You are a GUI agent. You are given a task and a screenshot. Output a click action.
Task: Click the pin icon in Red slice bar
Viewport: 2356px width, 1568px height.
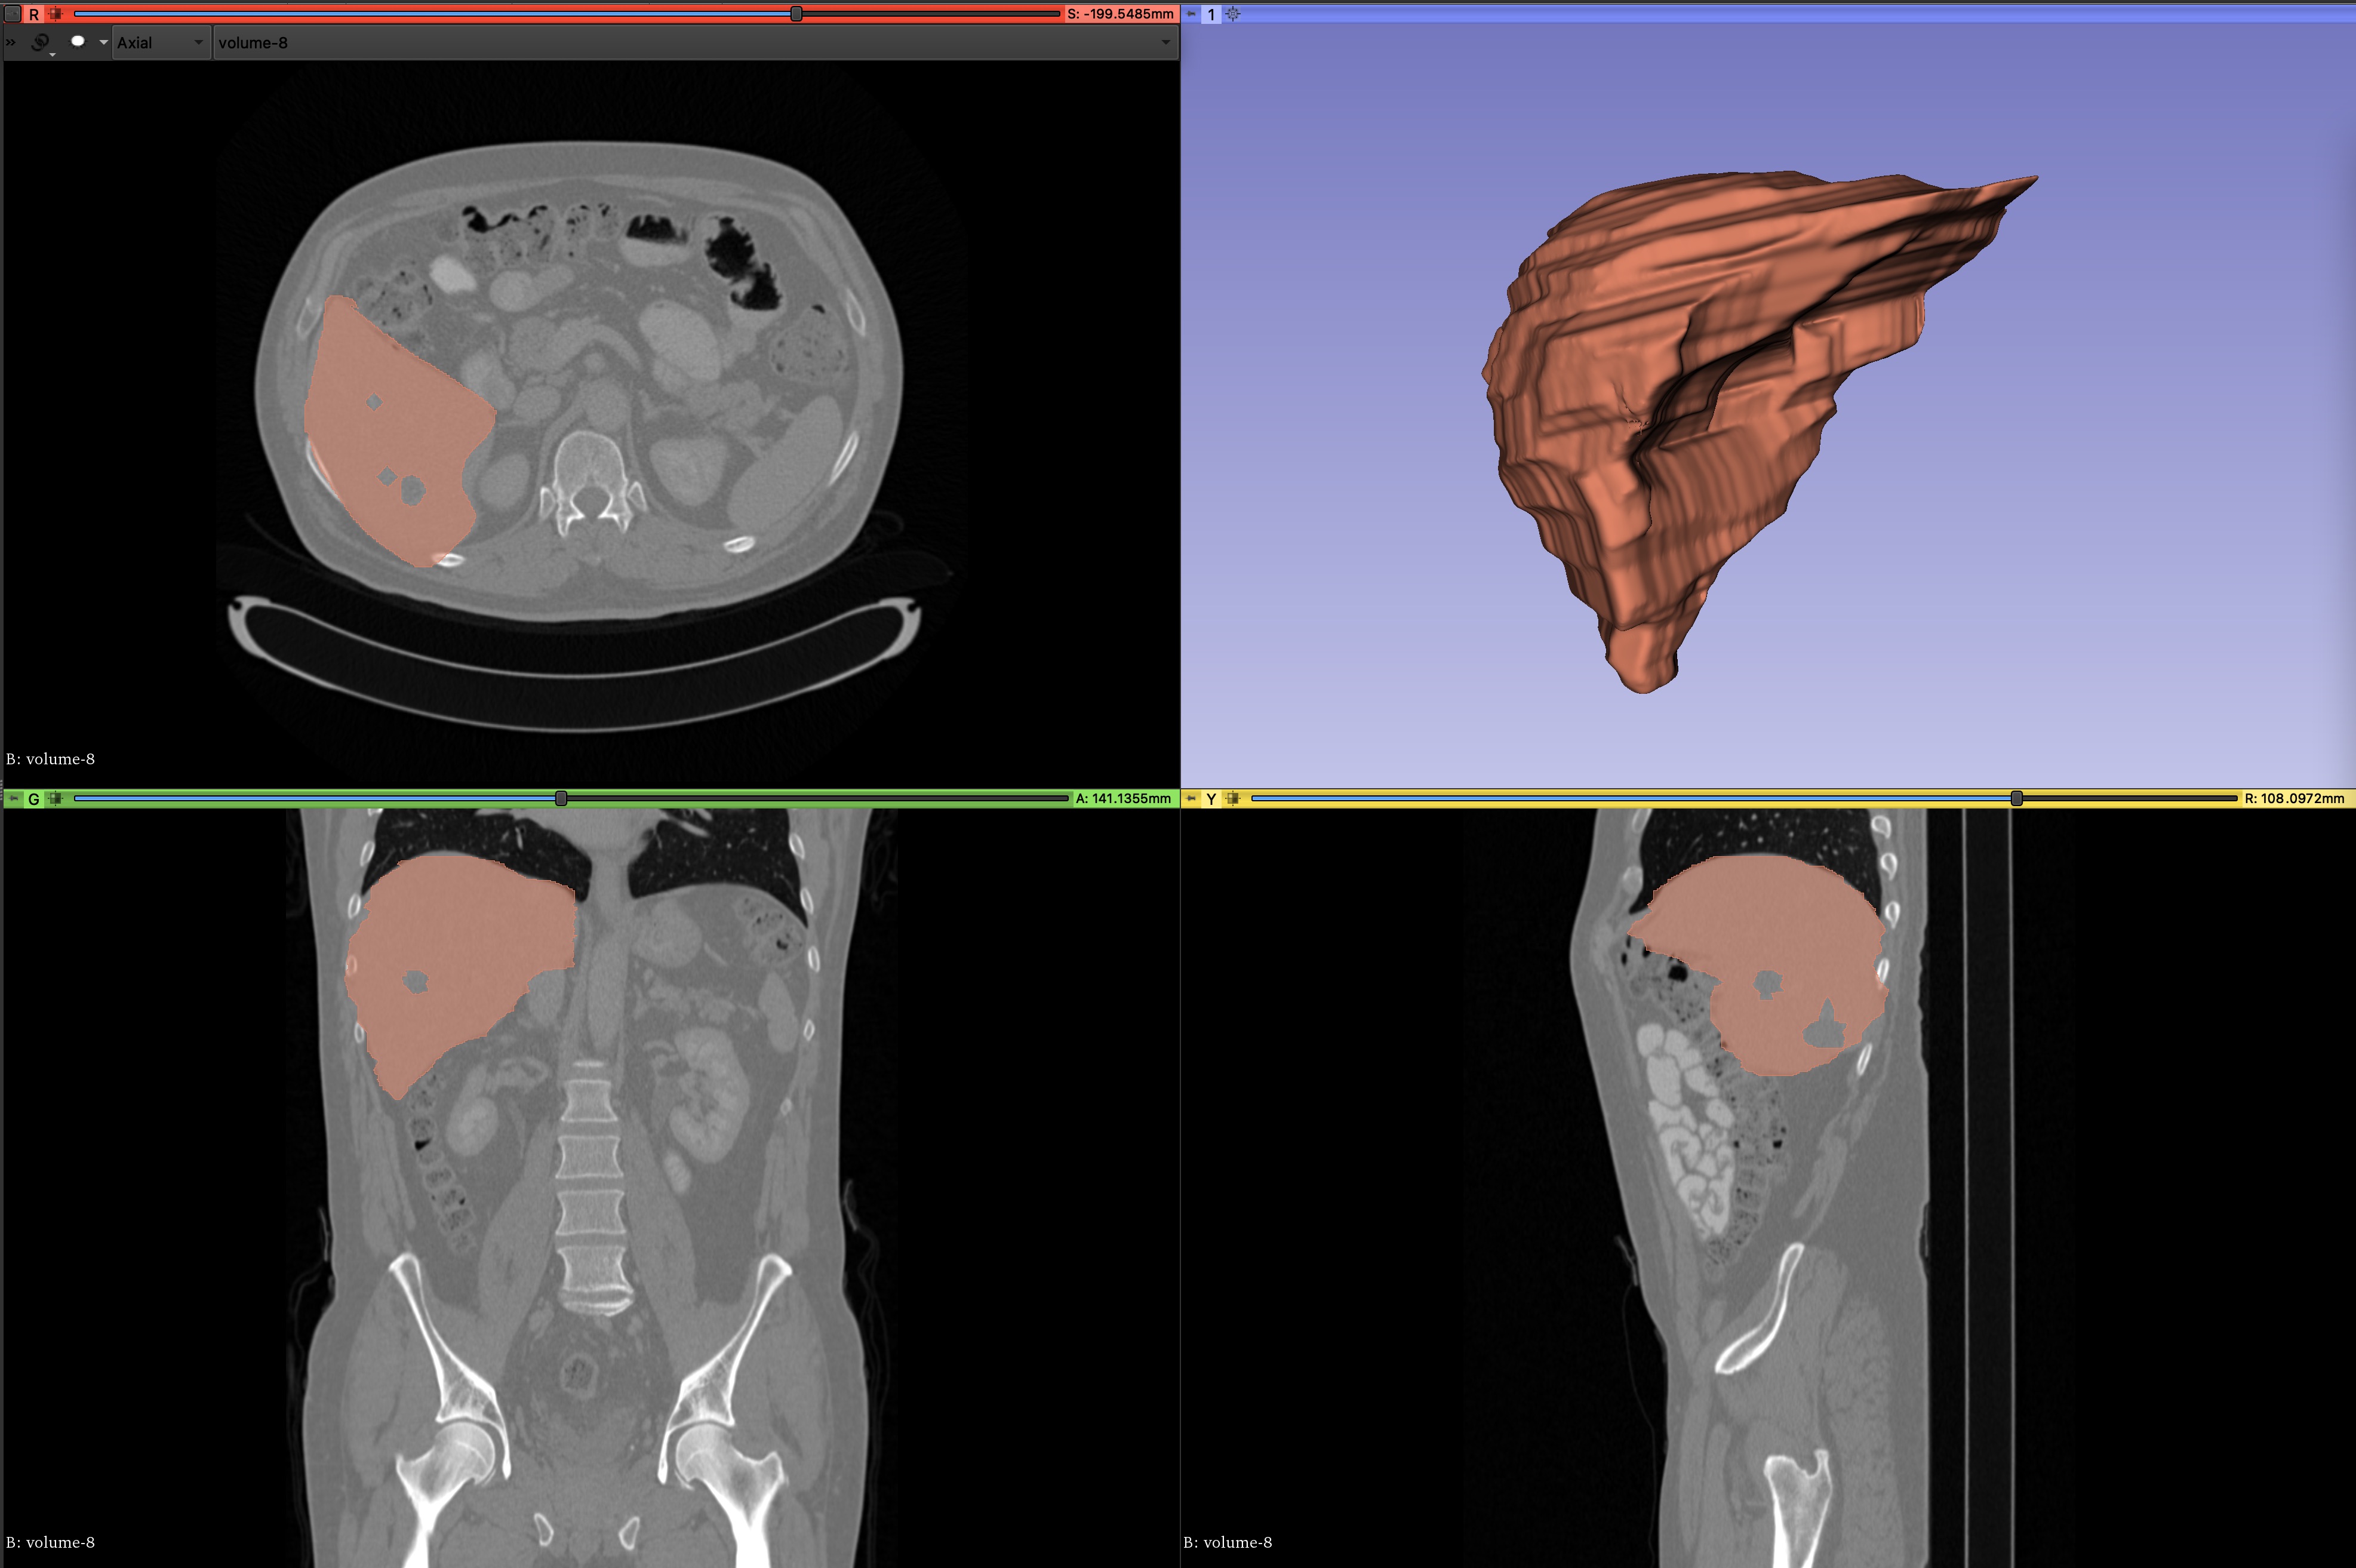(x=13, y=14)
